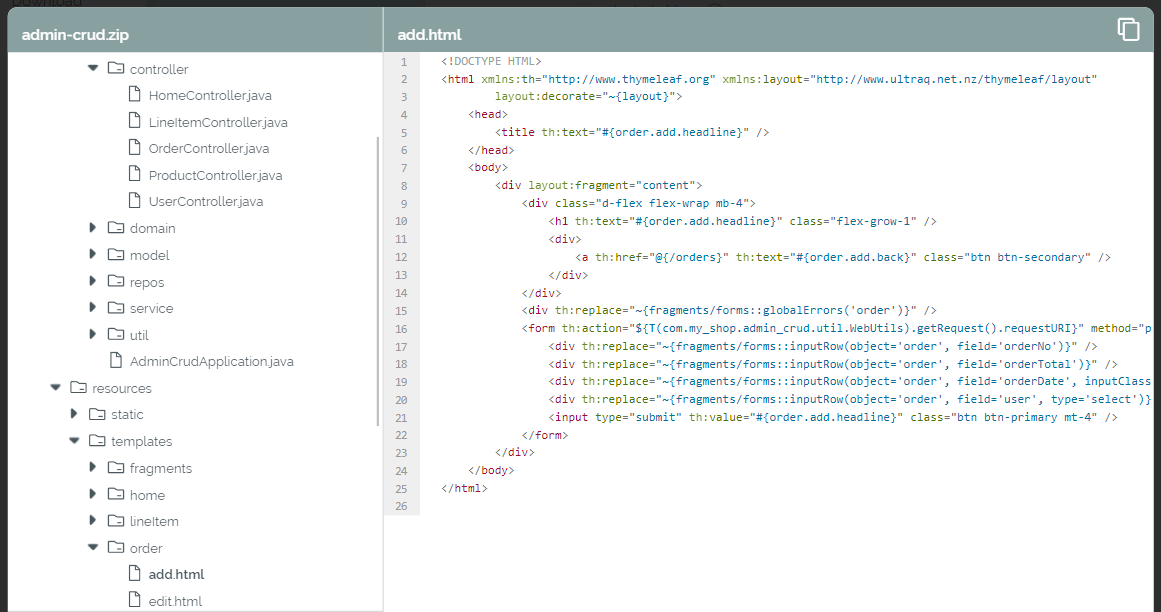Screen dimensions: 1161x612
Task: Click the LineItemController.java file icon
Action: tap(134, 121)
